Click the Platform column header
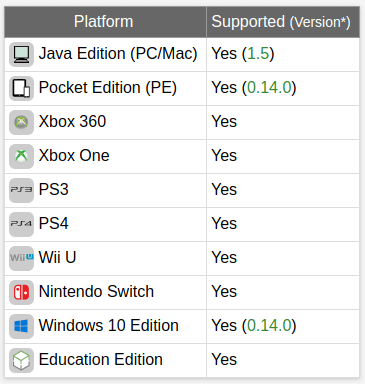 [x=105, y=22]
